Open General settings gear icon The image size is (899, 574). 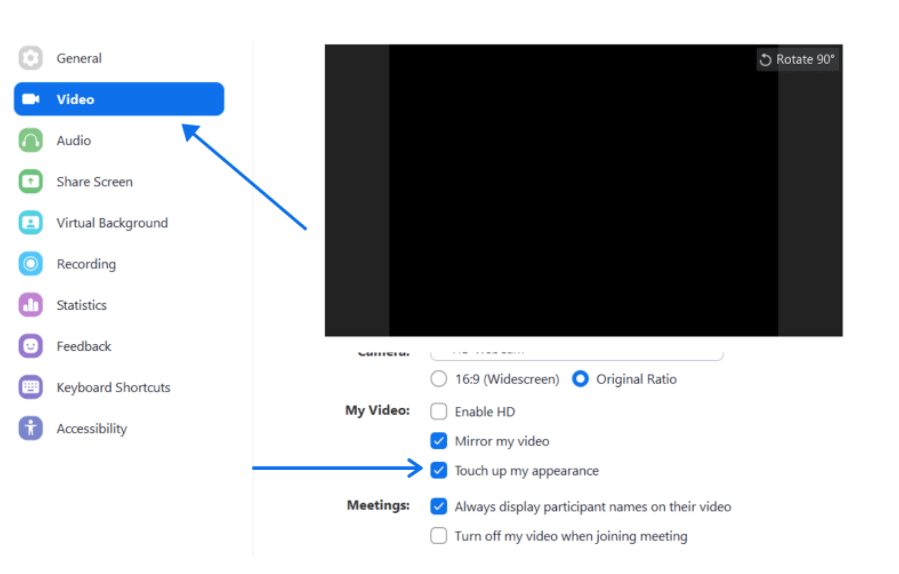click(x=30, y=58)
